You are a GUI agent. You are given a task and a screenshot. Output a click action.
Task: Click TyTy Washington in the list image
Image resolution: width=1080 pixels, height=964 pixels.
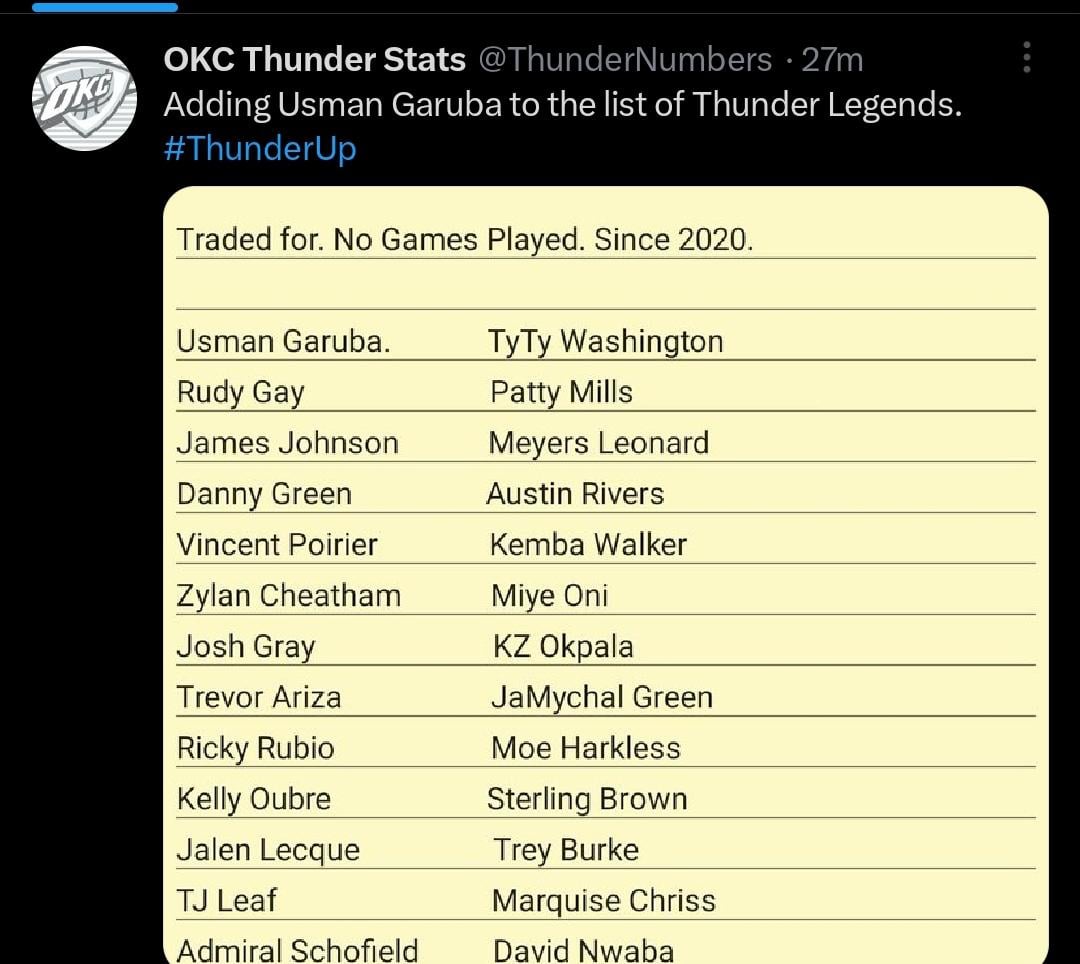(x=605, y=342)
